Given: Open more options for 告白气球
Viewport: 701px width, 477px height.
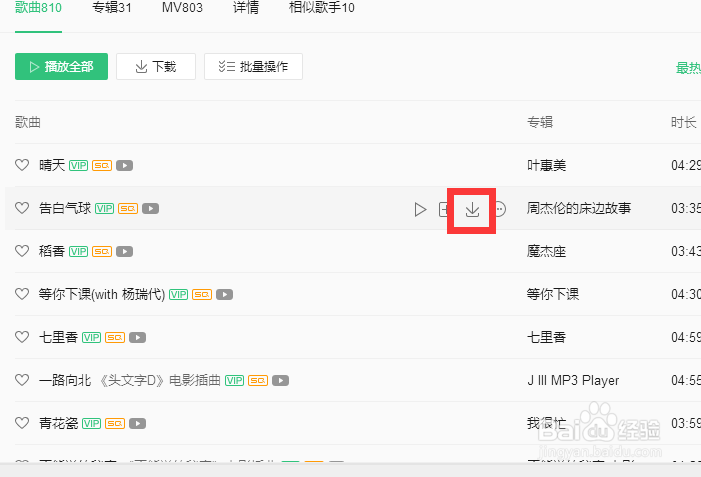Looking at the screenshot, I should tap(500, 209).
